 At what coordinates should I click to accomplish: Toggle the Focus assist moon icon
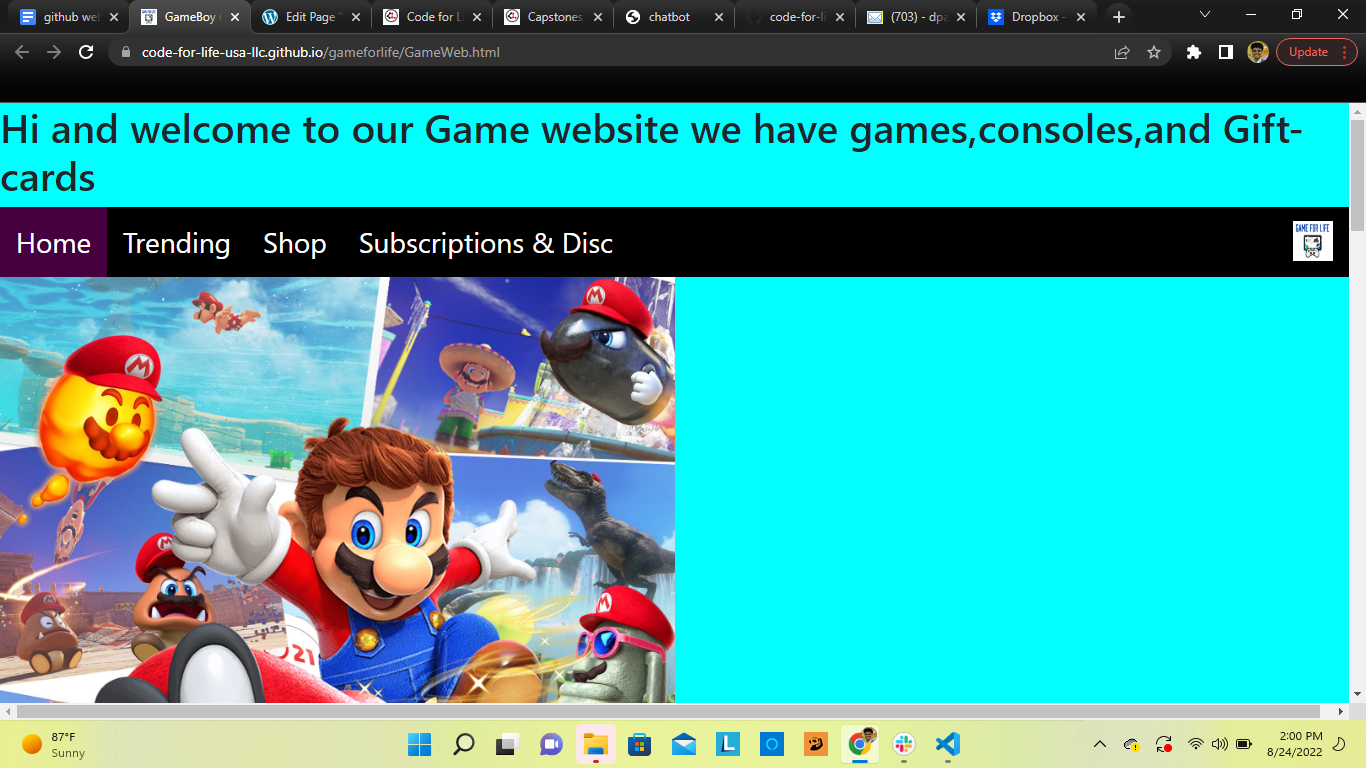tap(1340, 744)
